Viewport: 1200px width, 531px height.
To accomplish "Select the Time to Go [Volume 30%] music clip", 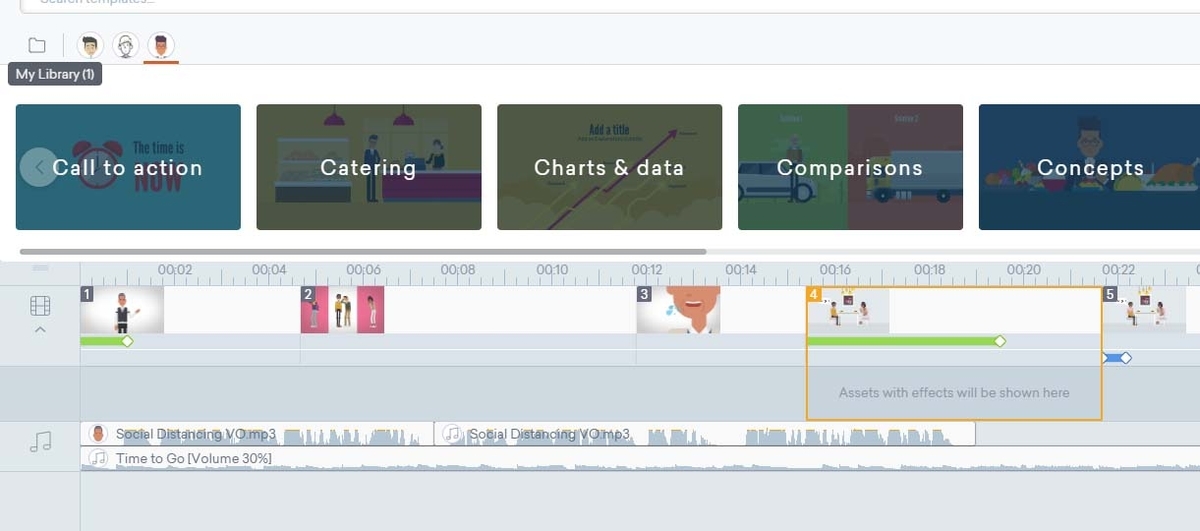I will click(x=640, y=458).
